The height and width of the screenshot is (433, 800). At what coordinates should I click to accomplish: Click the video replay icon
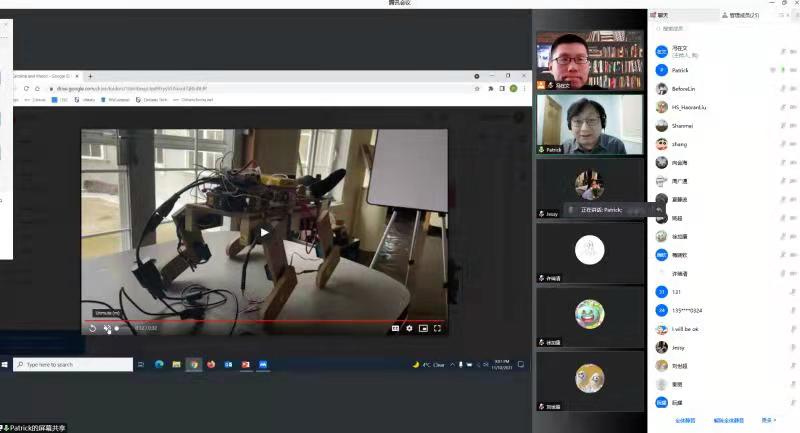click(92, 328)
